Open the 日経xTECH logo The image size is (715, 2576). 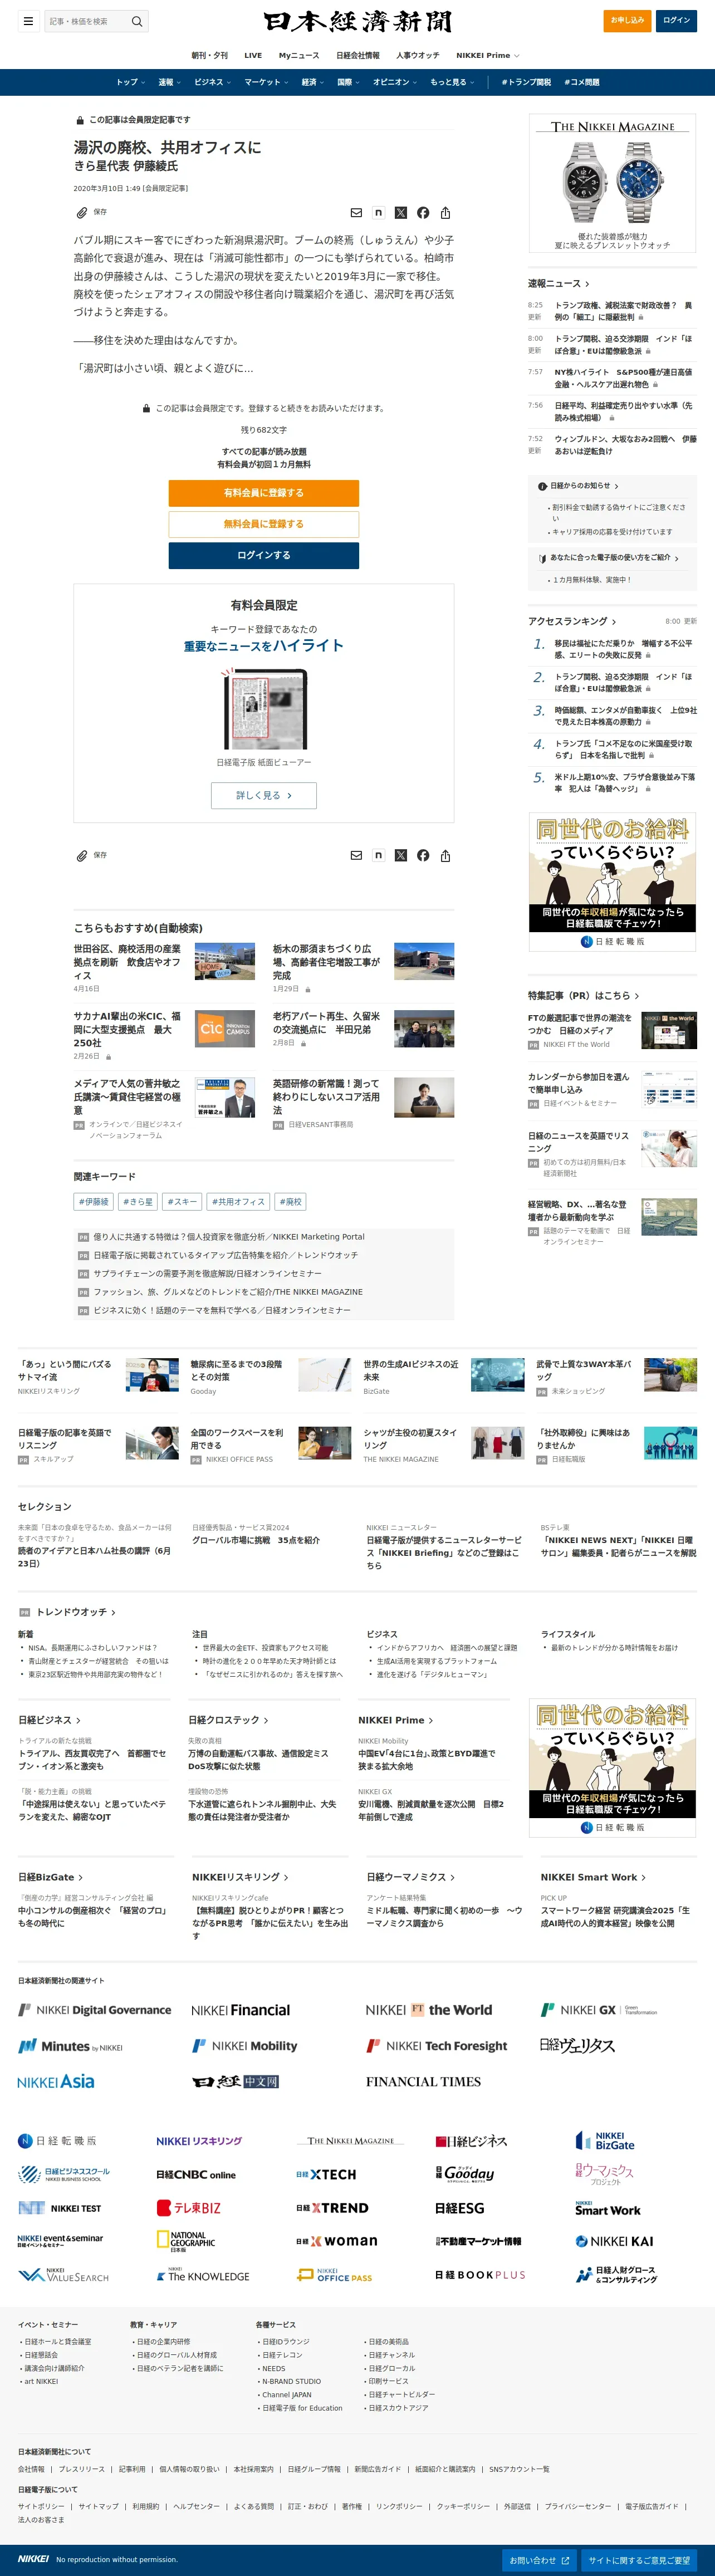[326, 2175]
